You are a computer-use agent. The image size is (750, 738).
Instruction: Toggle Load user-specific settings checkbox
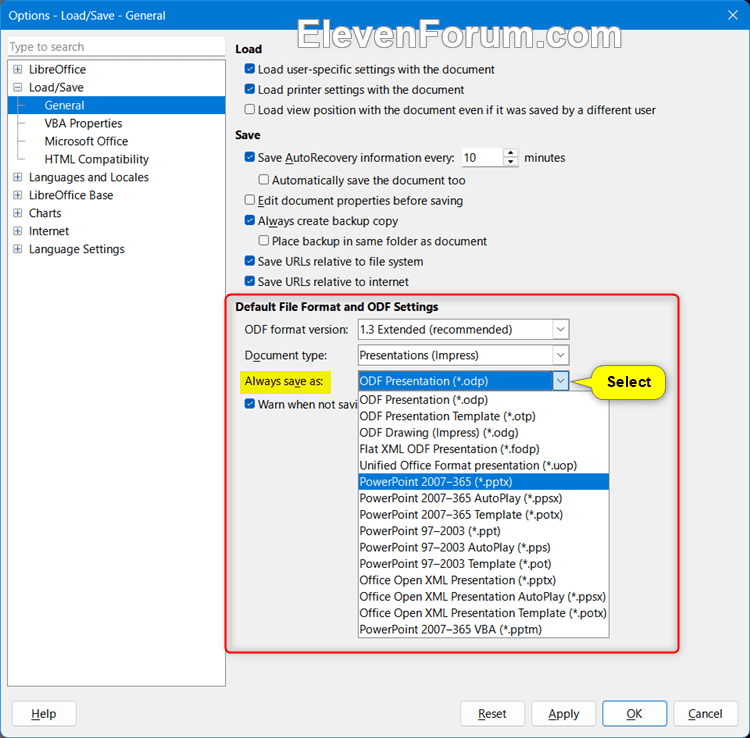point(250,69)
